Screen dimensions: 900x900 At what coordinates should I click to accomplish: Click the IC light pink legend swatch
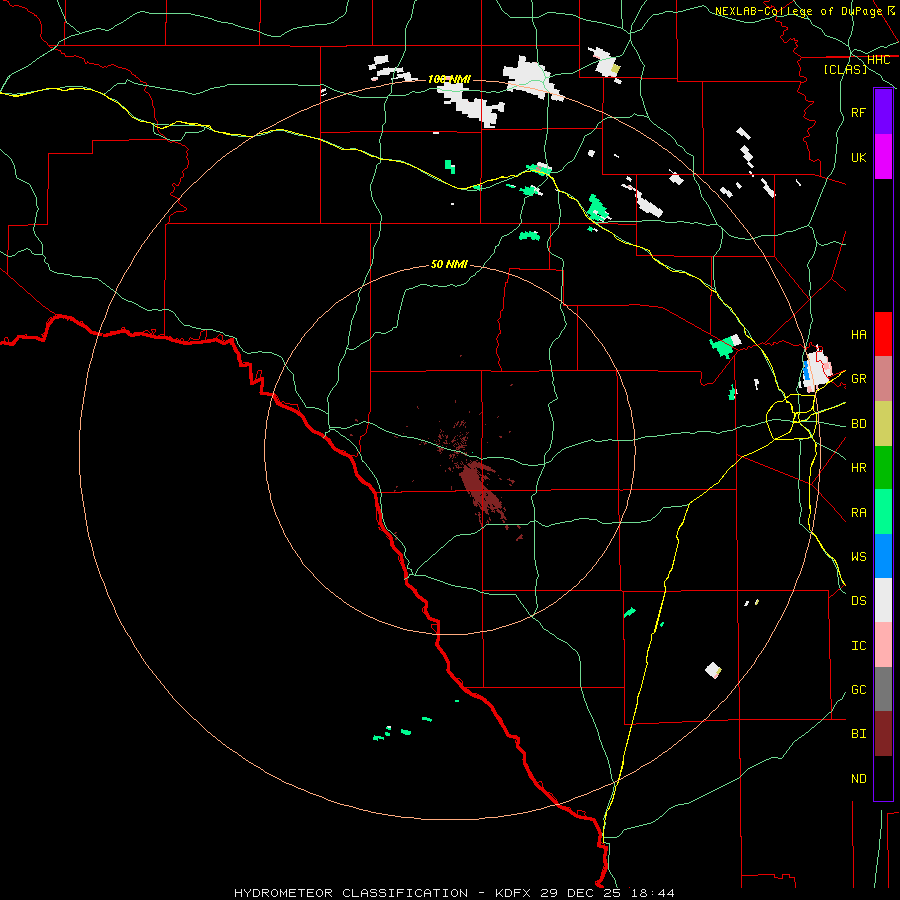(x=883, y=645)
